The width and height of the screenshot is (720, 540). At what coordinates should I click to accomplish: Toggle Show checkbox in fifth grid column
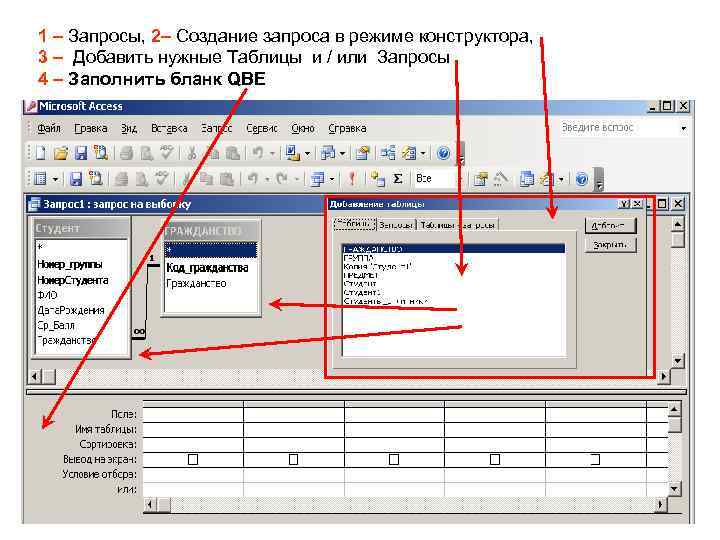click(x=595, y=459)
